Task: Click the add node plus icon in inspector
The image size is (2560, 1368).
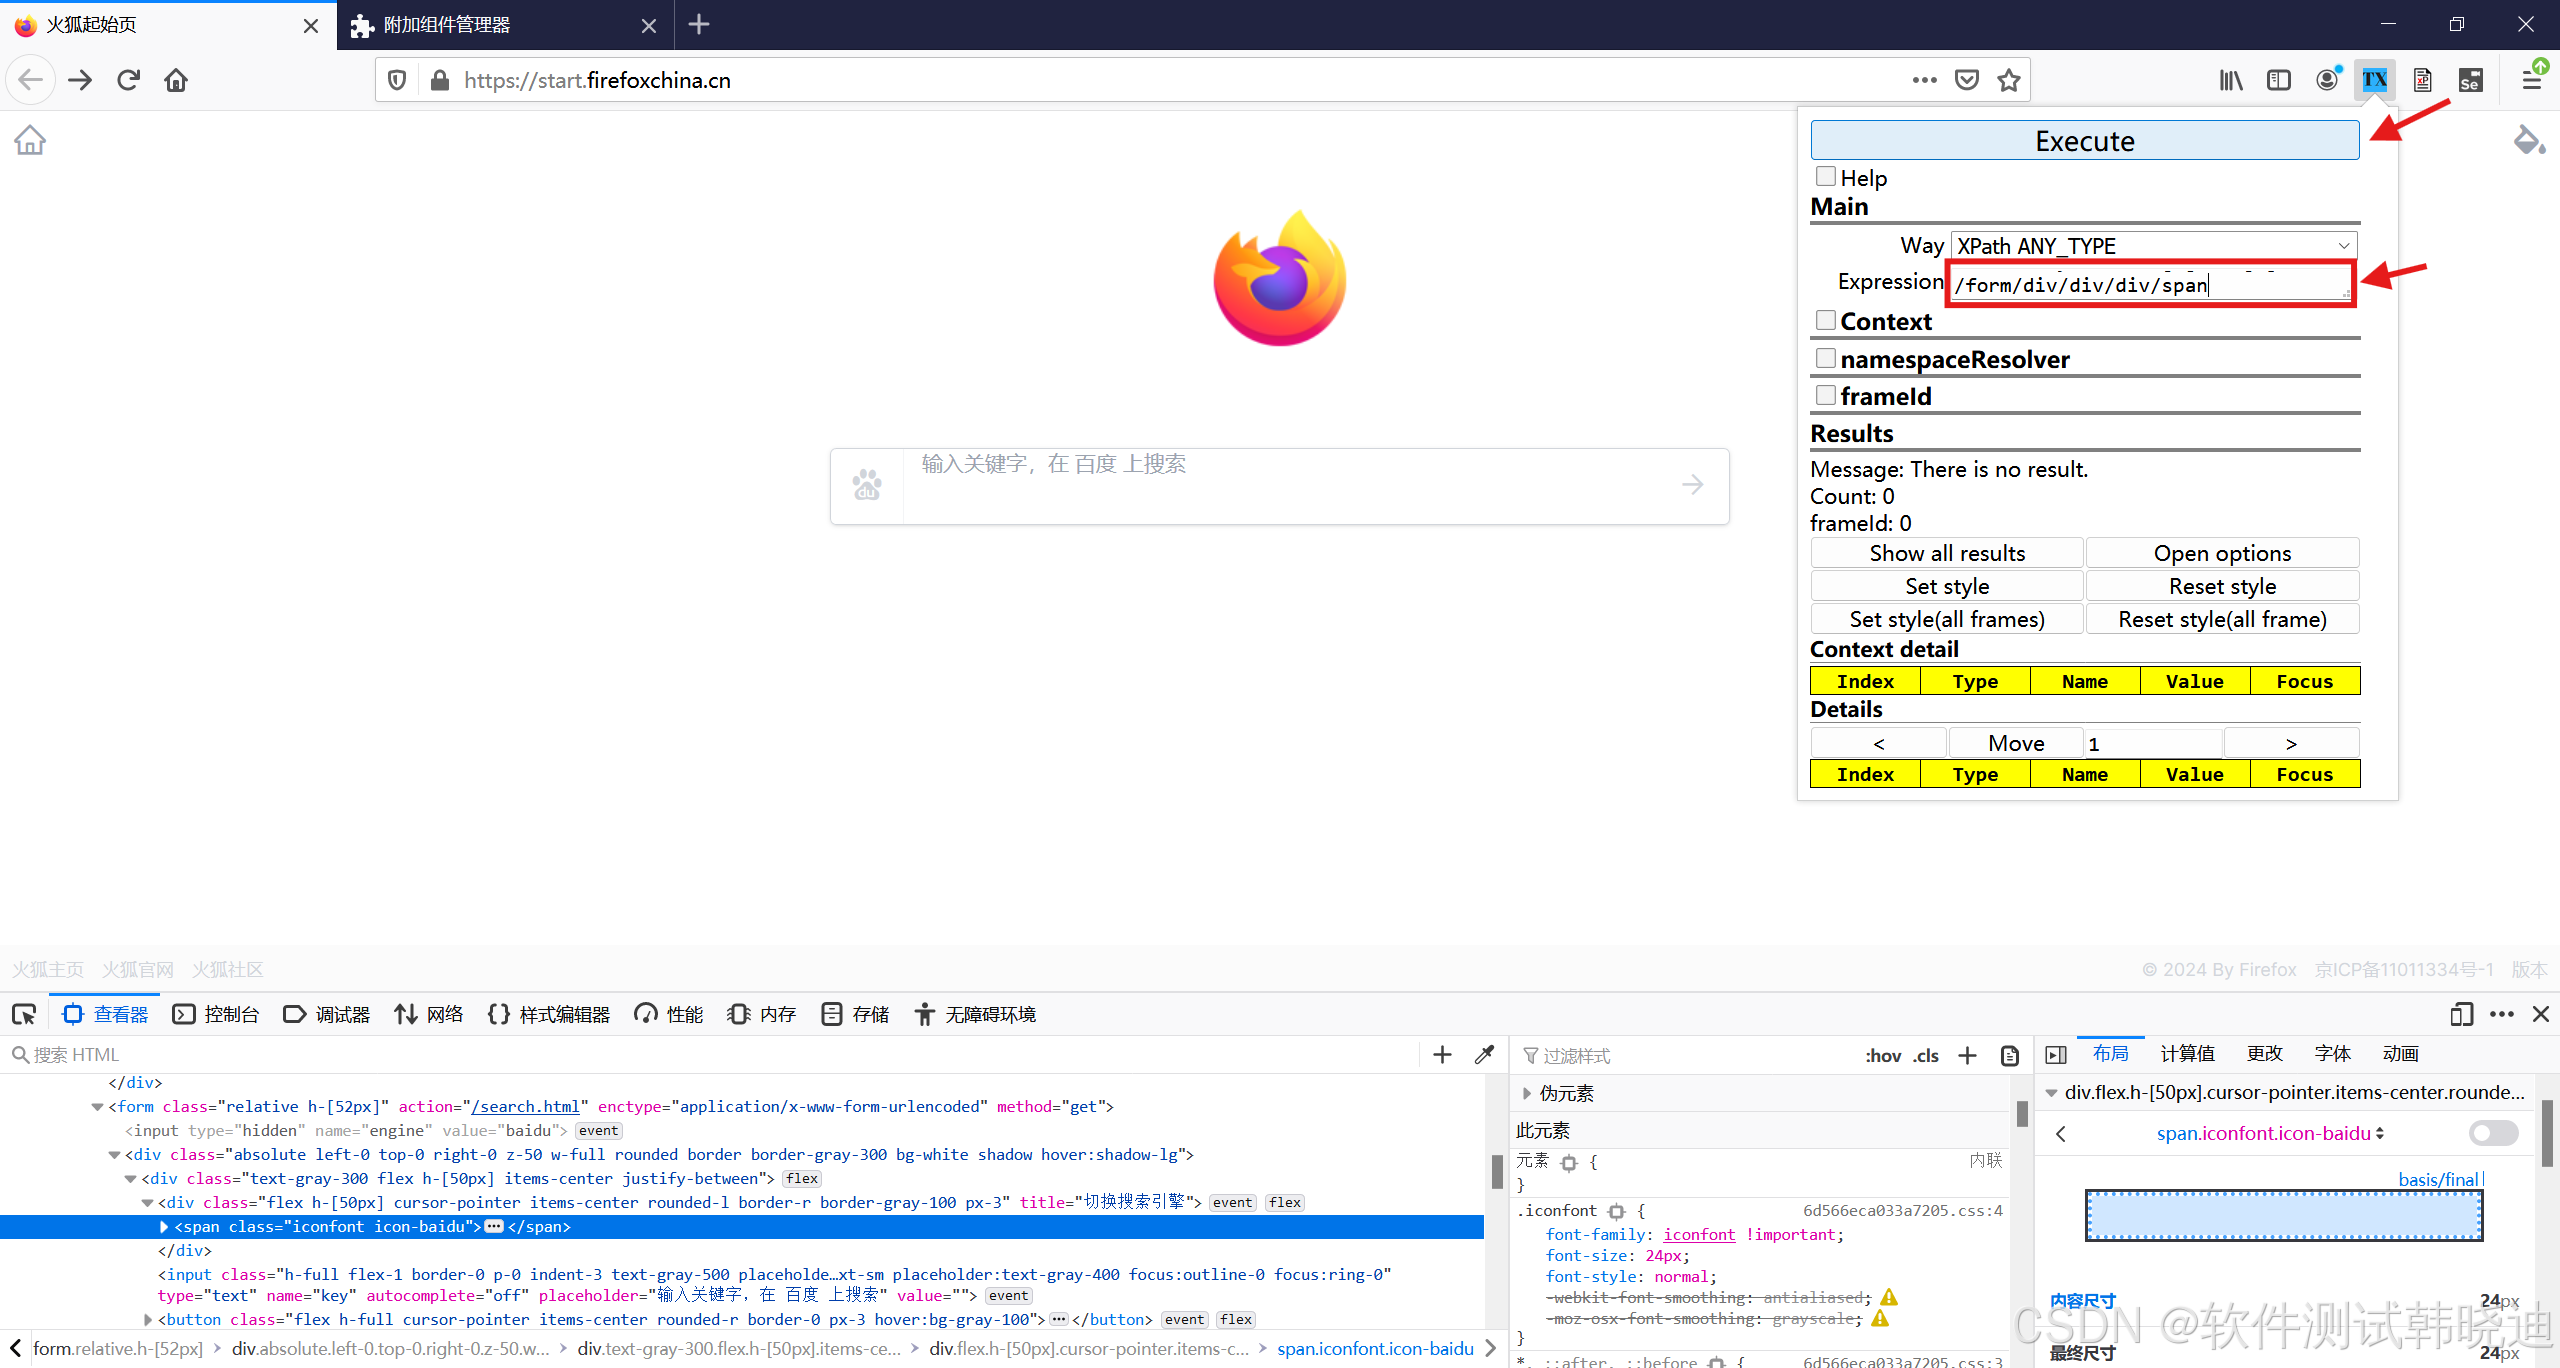Action: 1442,1055
